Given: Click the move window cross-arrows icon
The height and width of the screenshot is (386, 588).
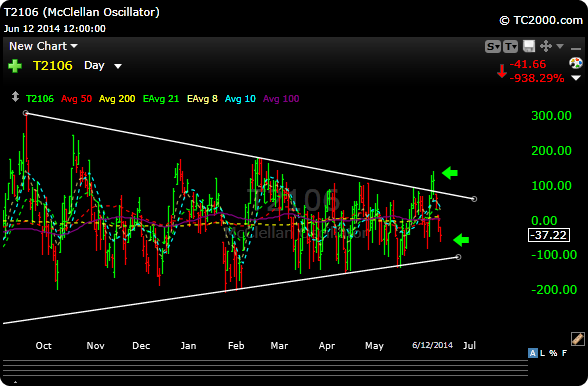Looking at the screenshot, I should coord(546,46).
